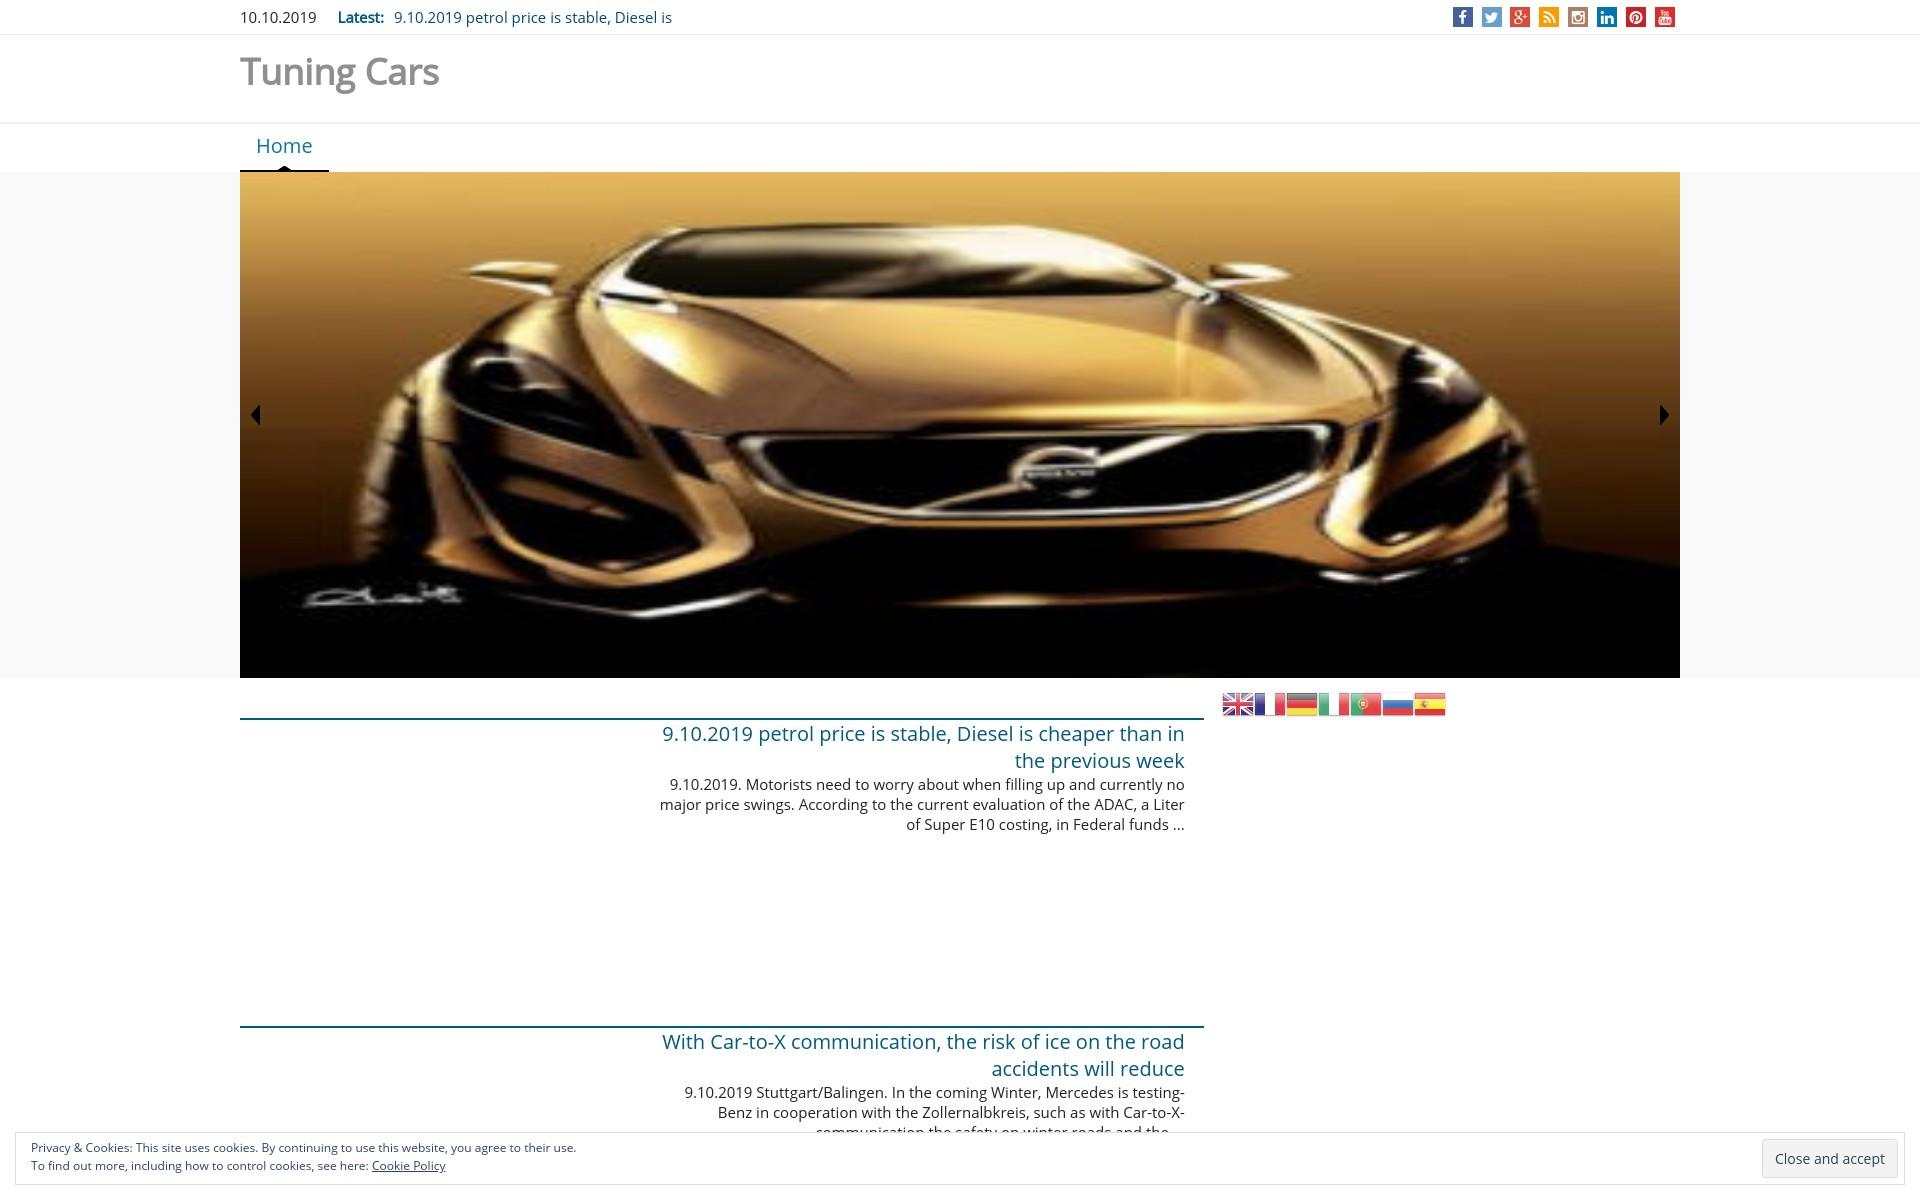Screen dimensions: 1920x1200
Task: Open the Twitter social icon
Action: tap(1491, 17)
